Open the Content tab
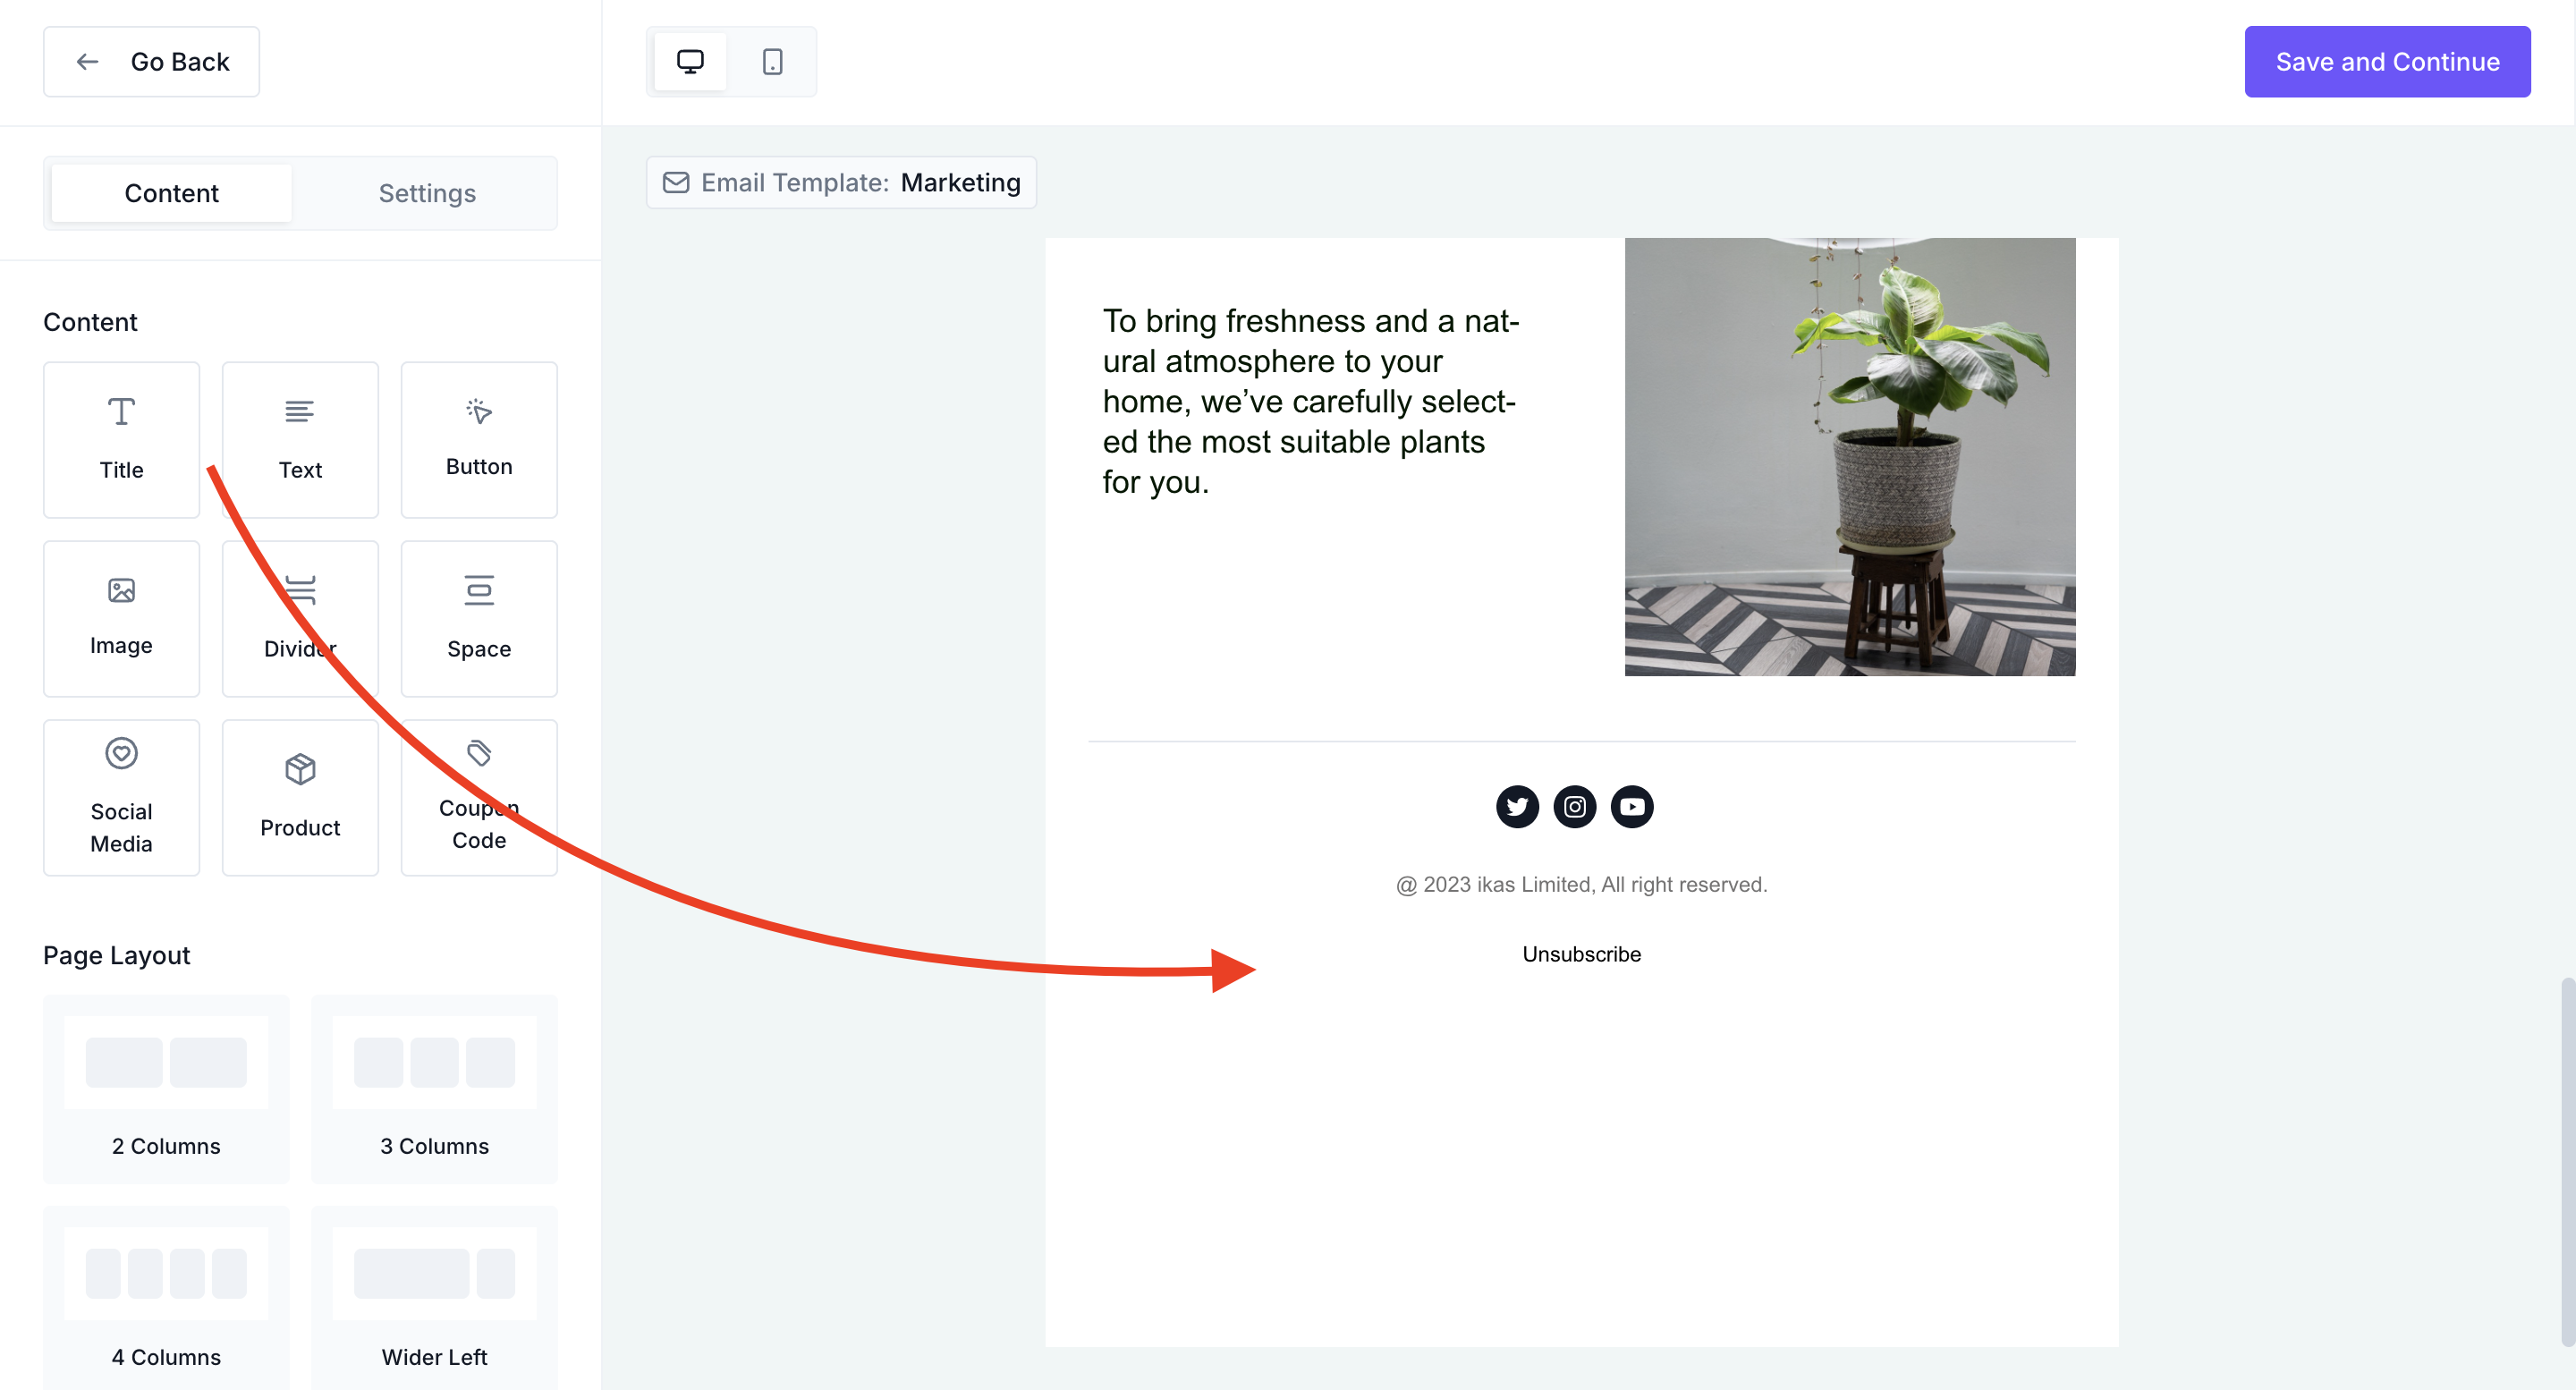Image resolution: width=2576 pixels, height=1390 pixels. click(171, 193)
